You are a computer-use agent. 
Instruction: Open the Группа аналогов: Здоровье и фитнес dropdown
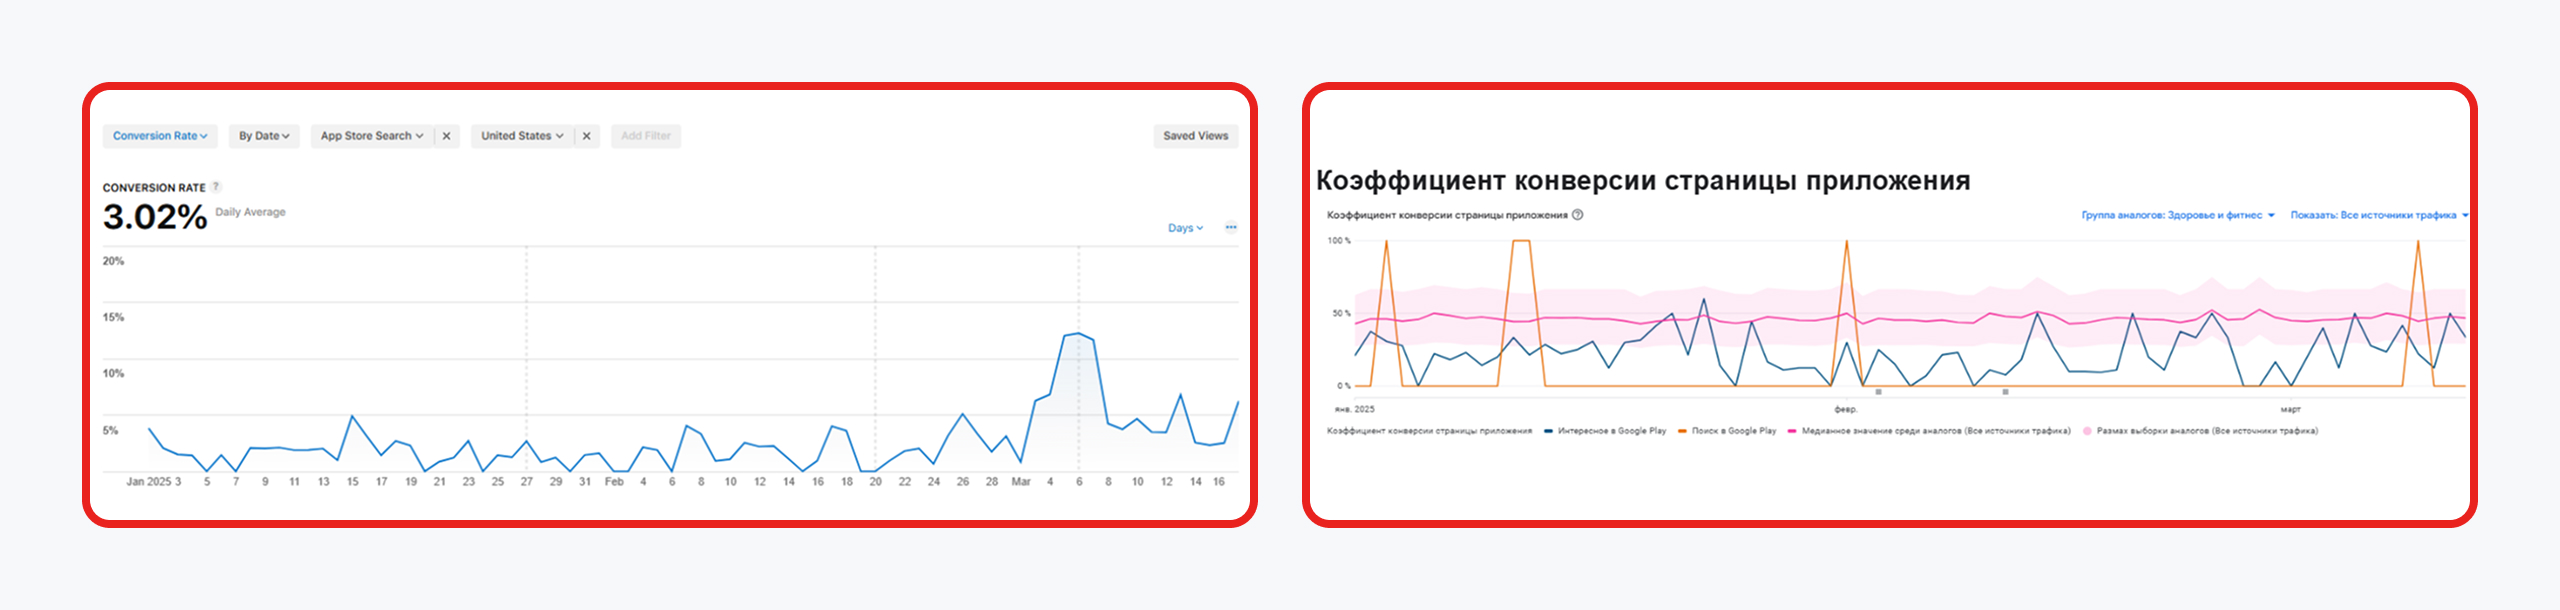pyautogui.click(x=2178, y=215)
